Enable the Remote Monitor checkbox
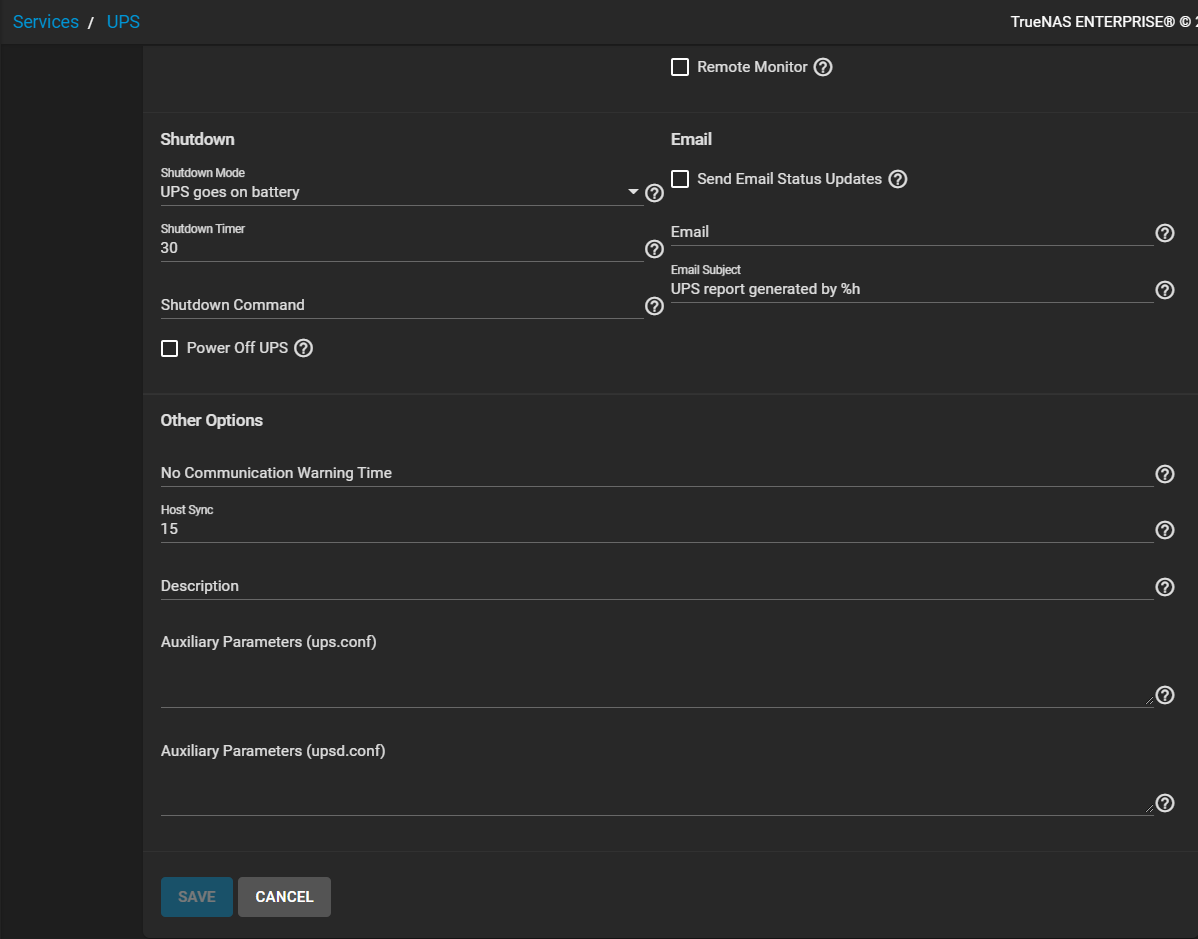Viewport: 1198px width, 939px height. pos(680,67)
